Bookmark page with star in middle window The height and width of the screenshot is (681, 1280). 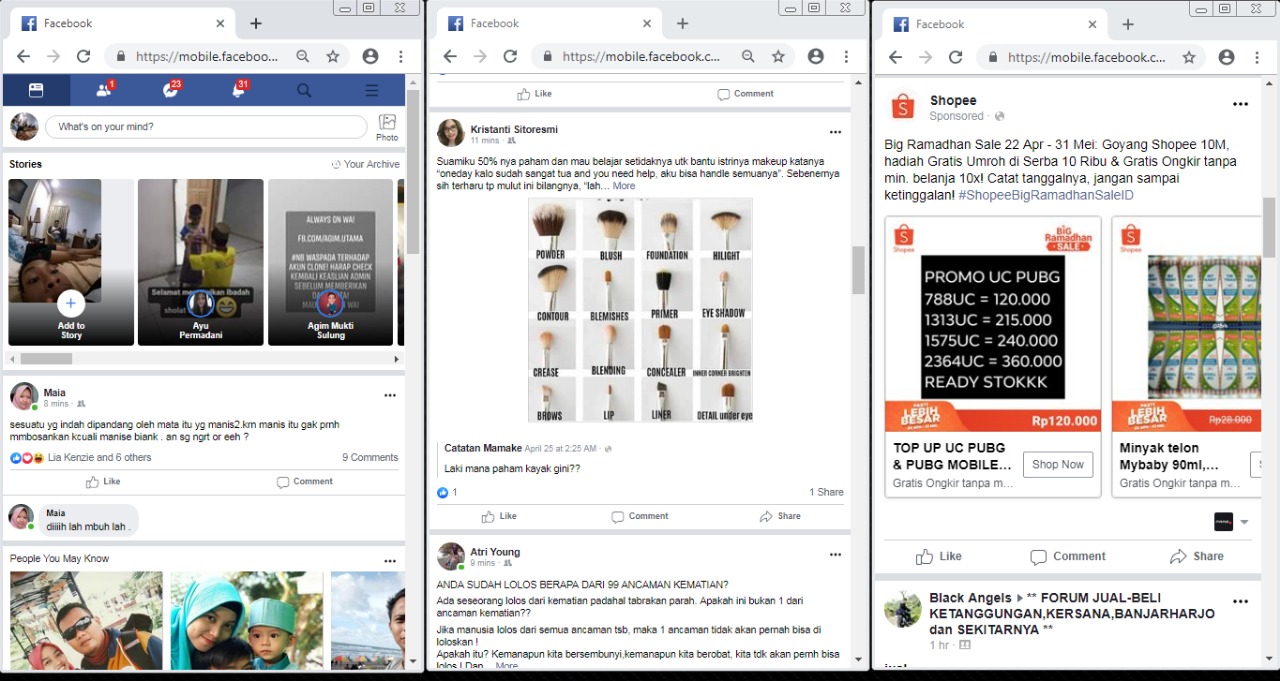tap(778, 57)
